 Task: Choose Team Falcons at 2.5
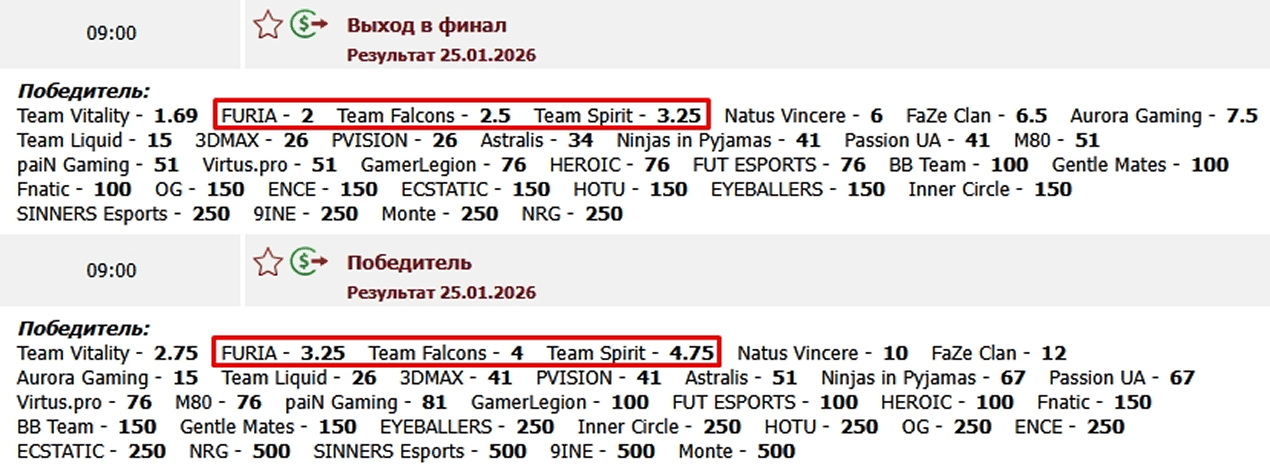(495, 115)
